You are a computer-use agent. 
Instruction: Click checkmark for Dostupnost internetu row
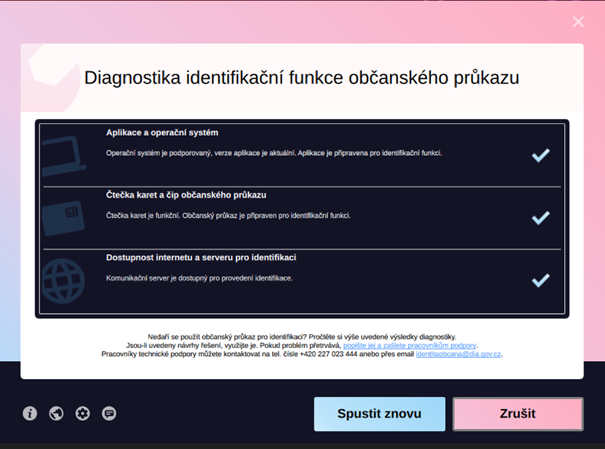[x=541, y=280]
